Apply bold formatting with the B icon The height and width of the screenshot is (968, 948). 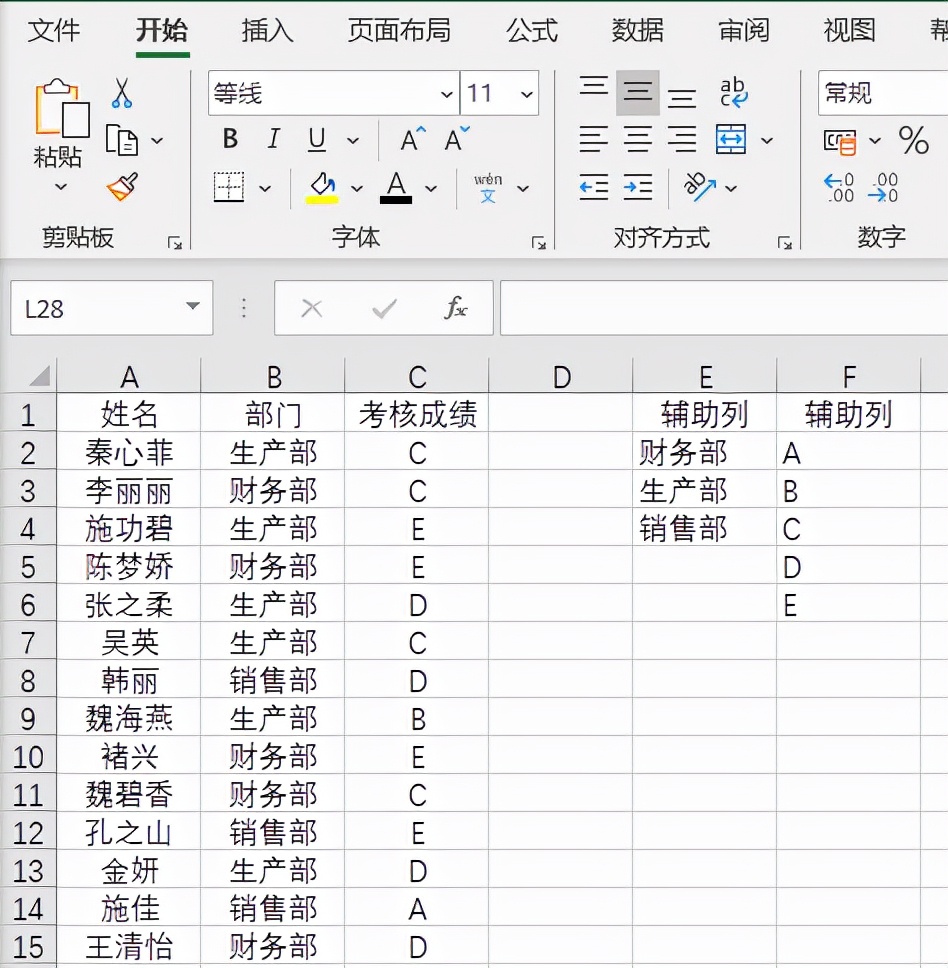(228, 139)
